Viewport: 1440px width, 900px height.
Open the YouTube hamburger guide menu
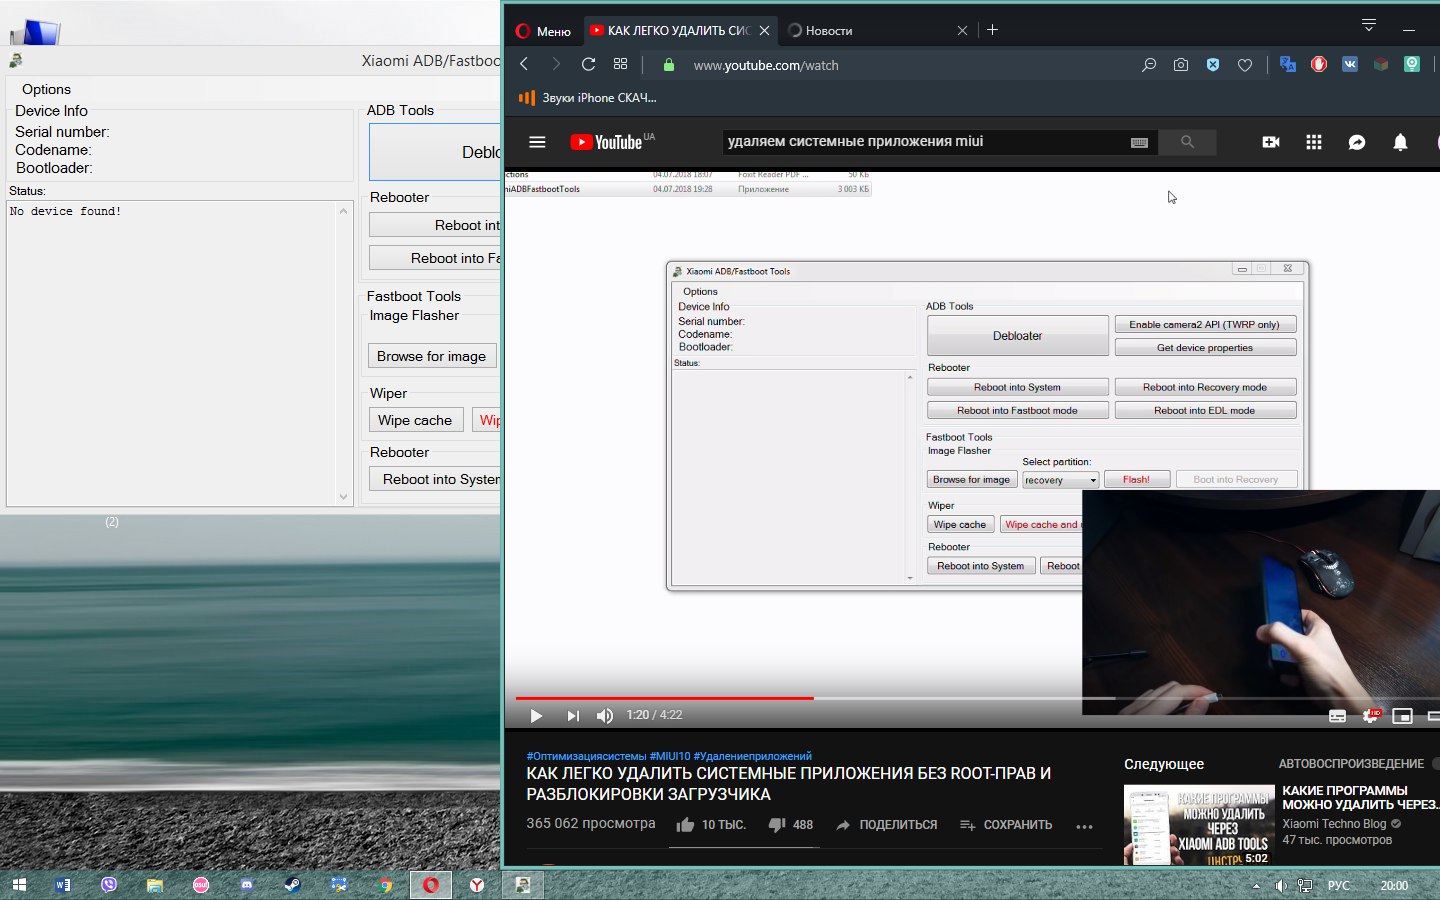point(537,142)
